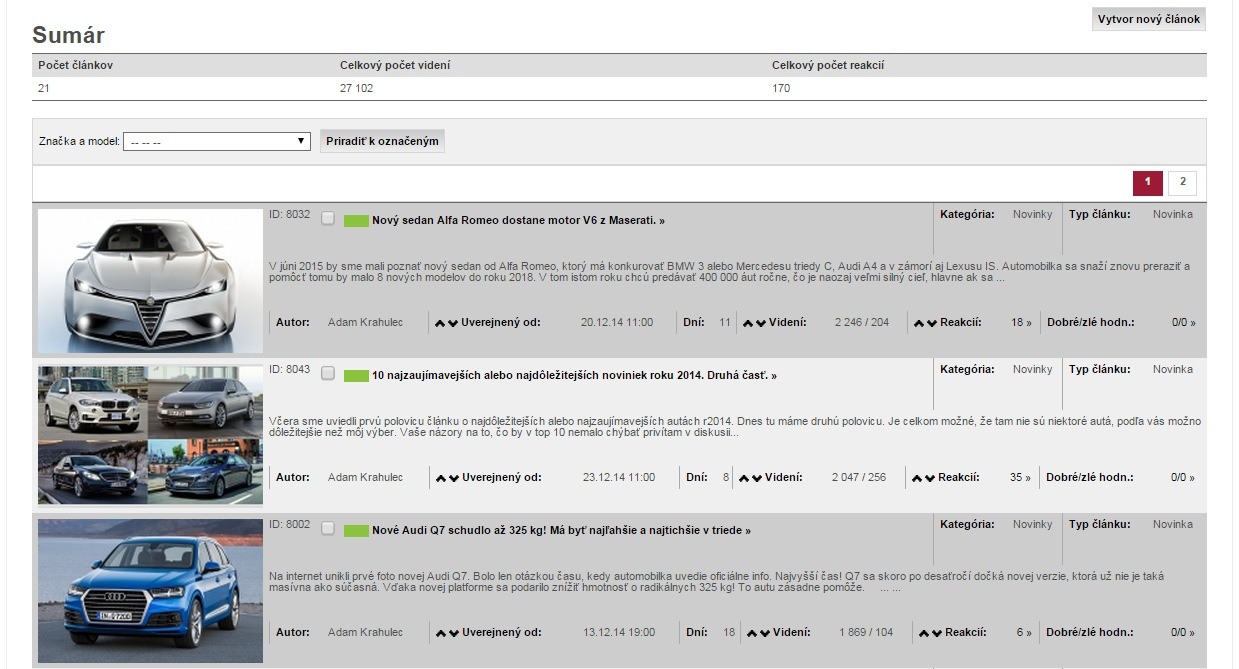The width and height of the screenshot is (1239, 669).
Task: Click date 23.12.14 11:00 in 10 najzaujímavejších row
Action: [619, 478]
